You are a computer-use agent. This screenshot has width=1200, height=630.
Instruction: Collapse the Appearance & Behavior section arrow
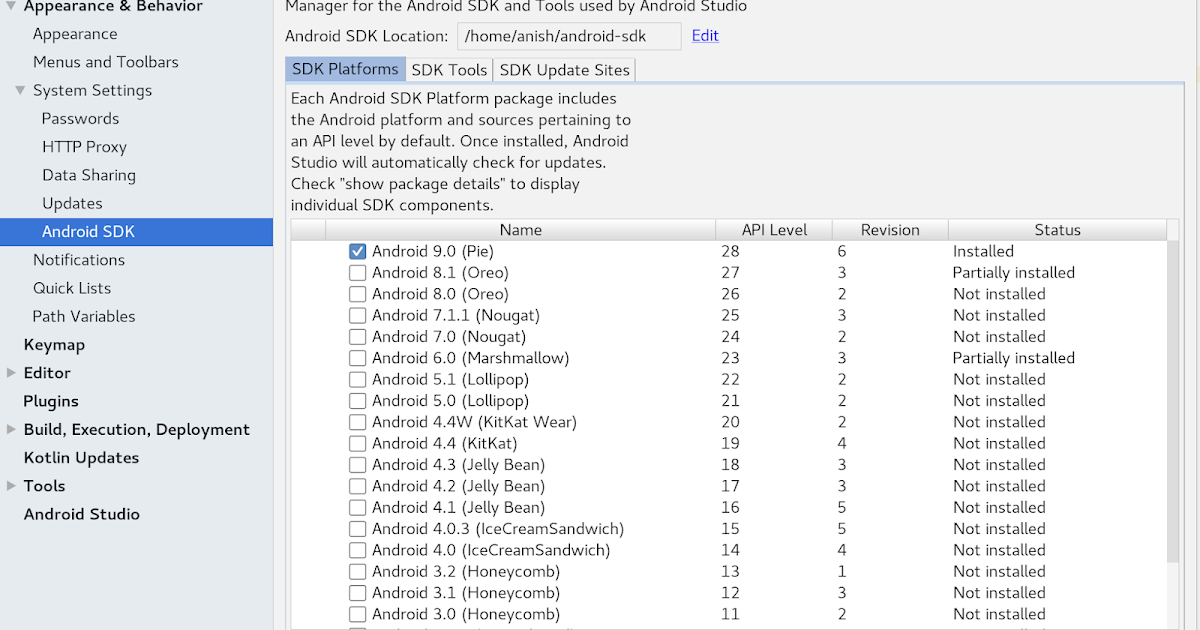click(x=11, y=6)
